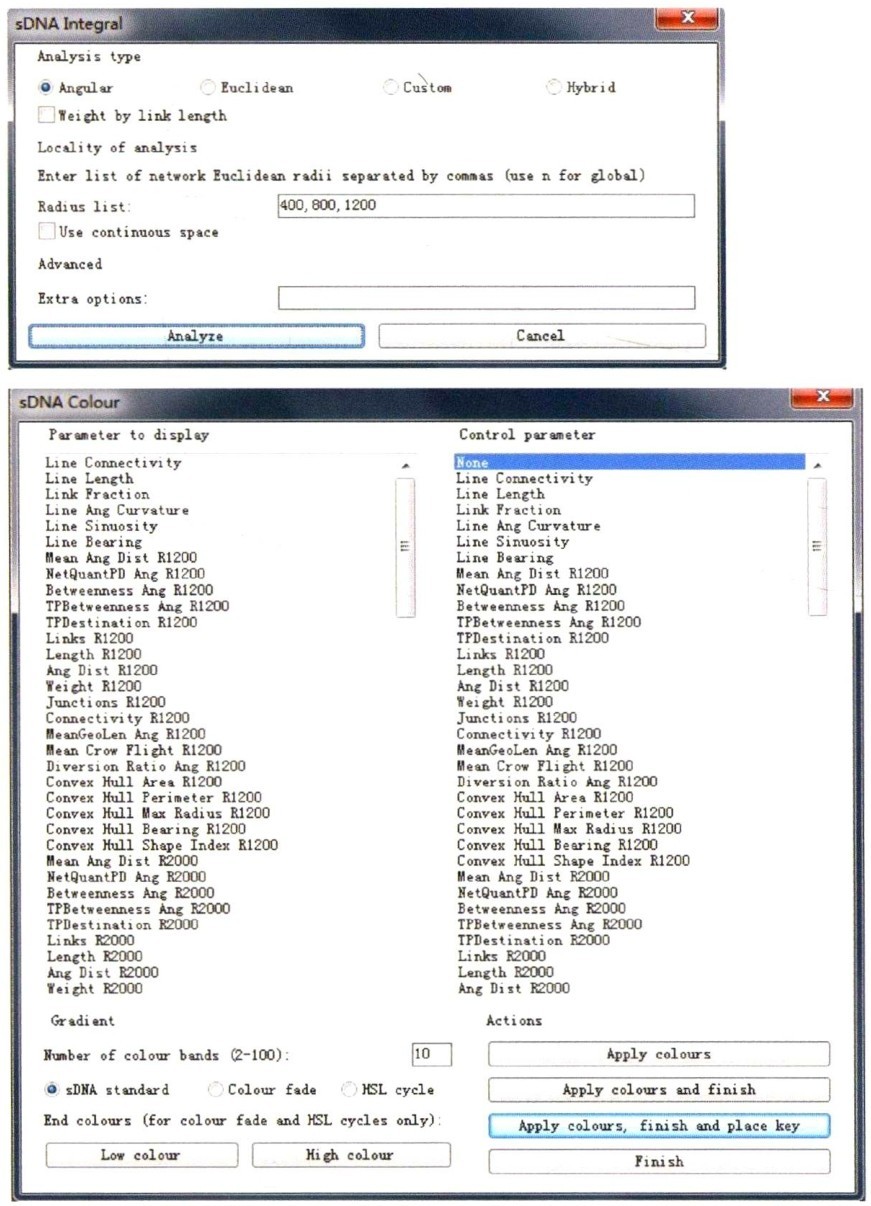This screenshot has width=871, height=1206.
Task: Click the Extra options input field
Action: [486, 298]
